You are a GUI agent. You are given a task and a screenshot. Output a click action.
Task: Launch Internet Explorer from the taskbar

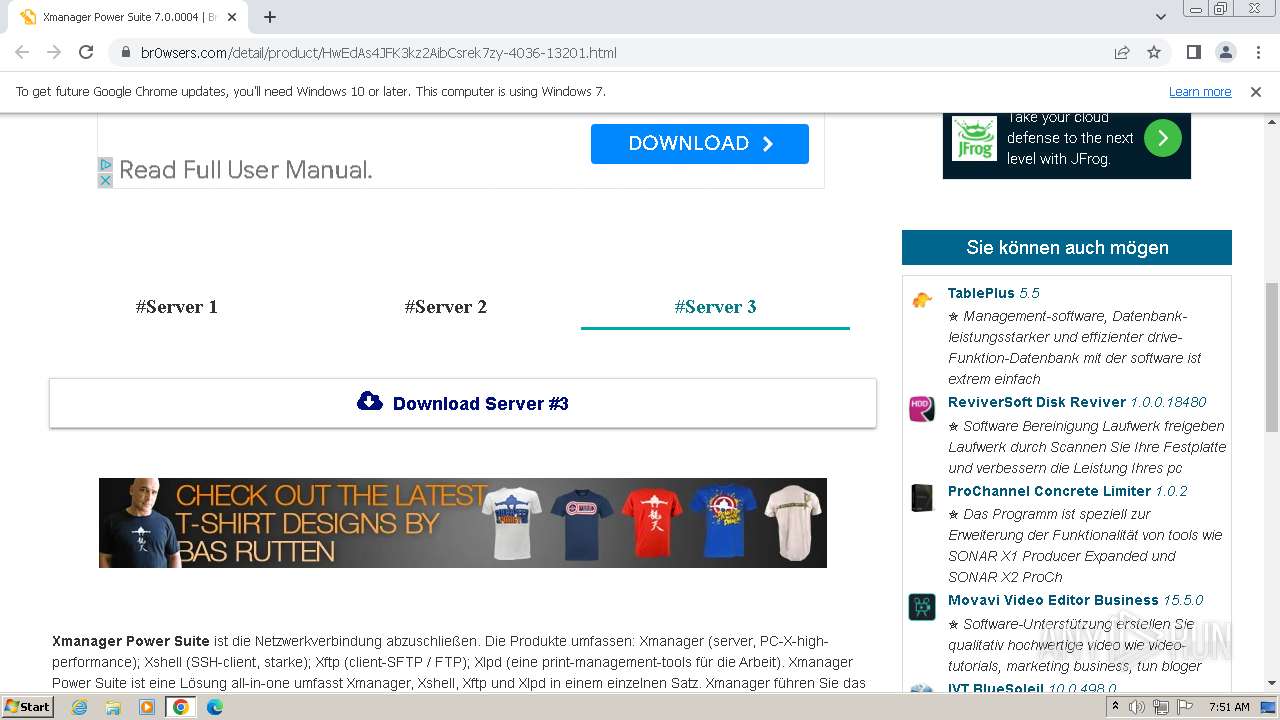coord(79,707)
